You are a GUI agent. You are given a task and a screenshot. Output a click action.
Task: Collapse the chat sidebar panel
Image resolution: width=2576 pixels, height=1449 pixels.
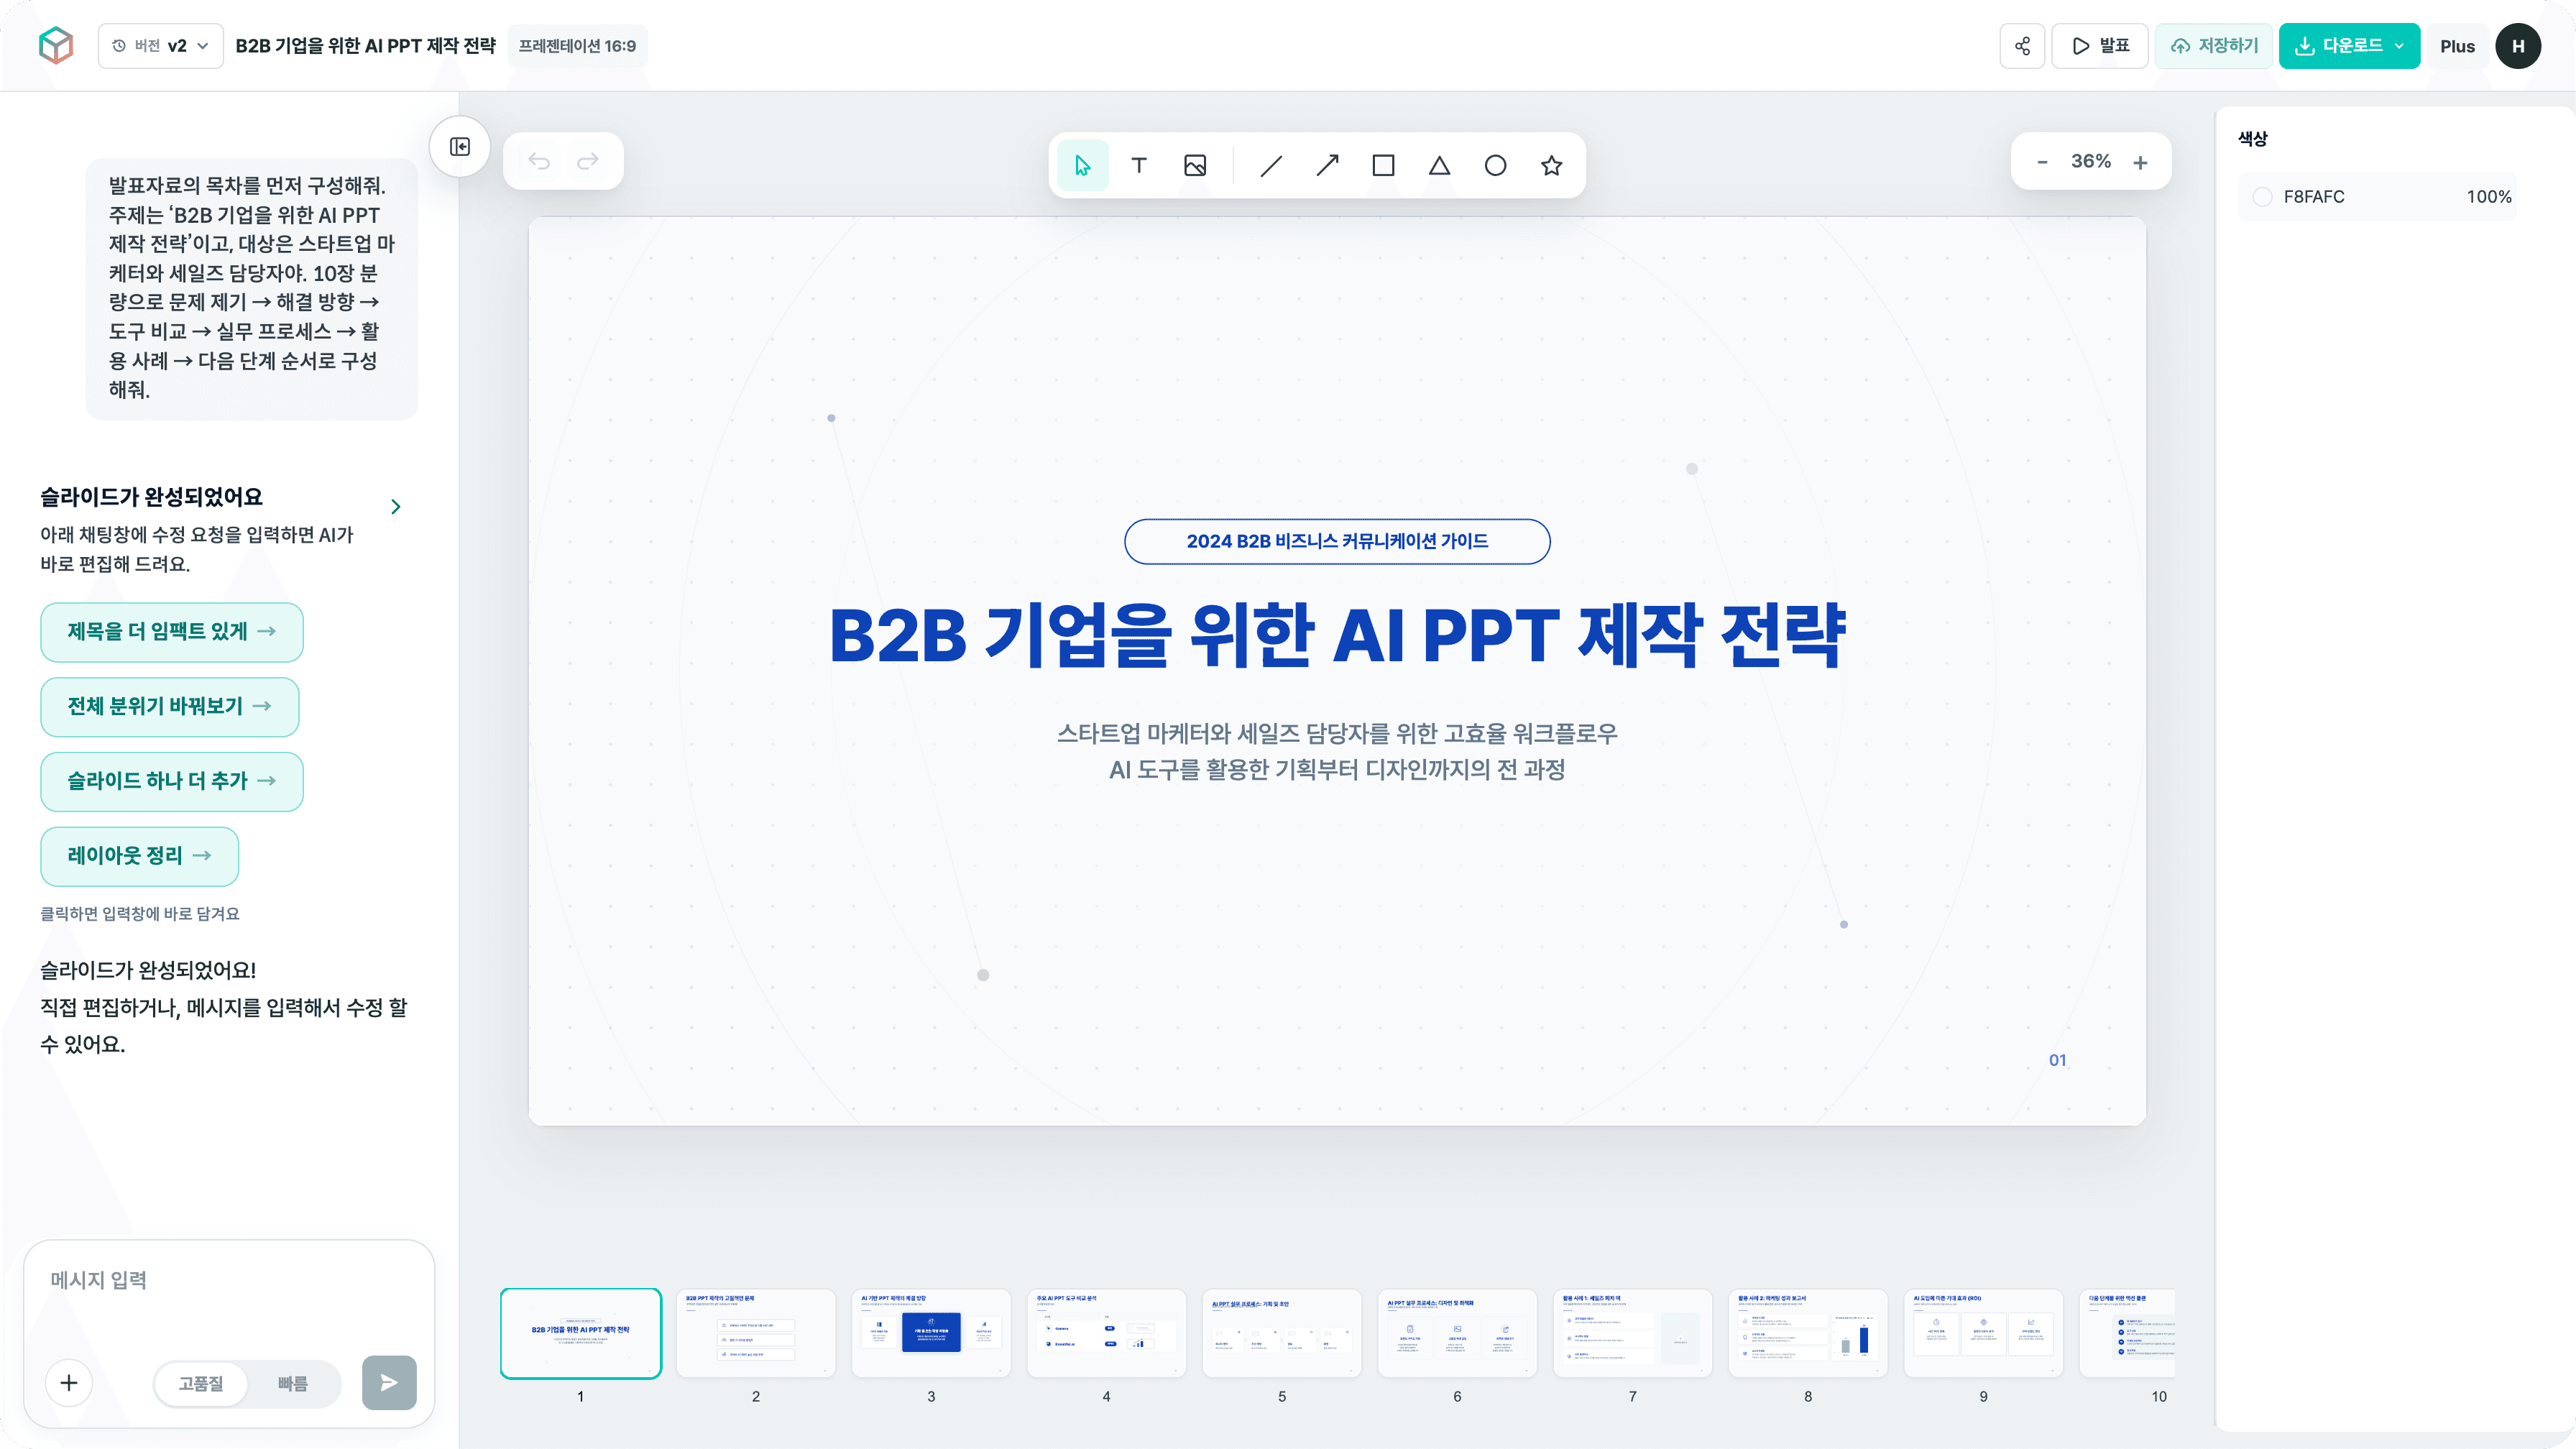pos(460,147)
